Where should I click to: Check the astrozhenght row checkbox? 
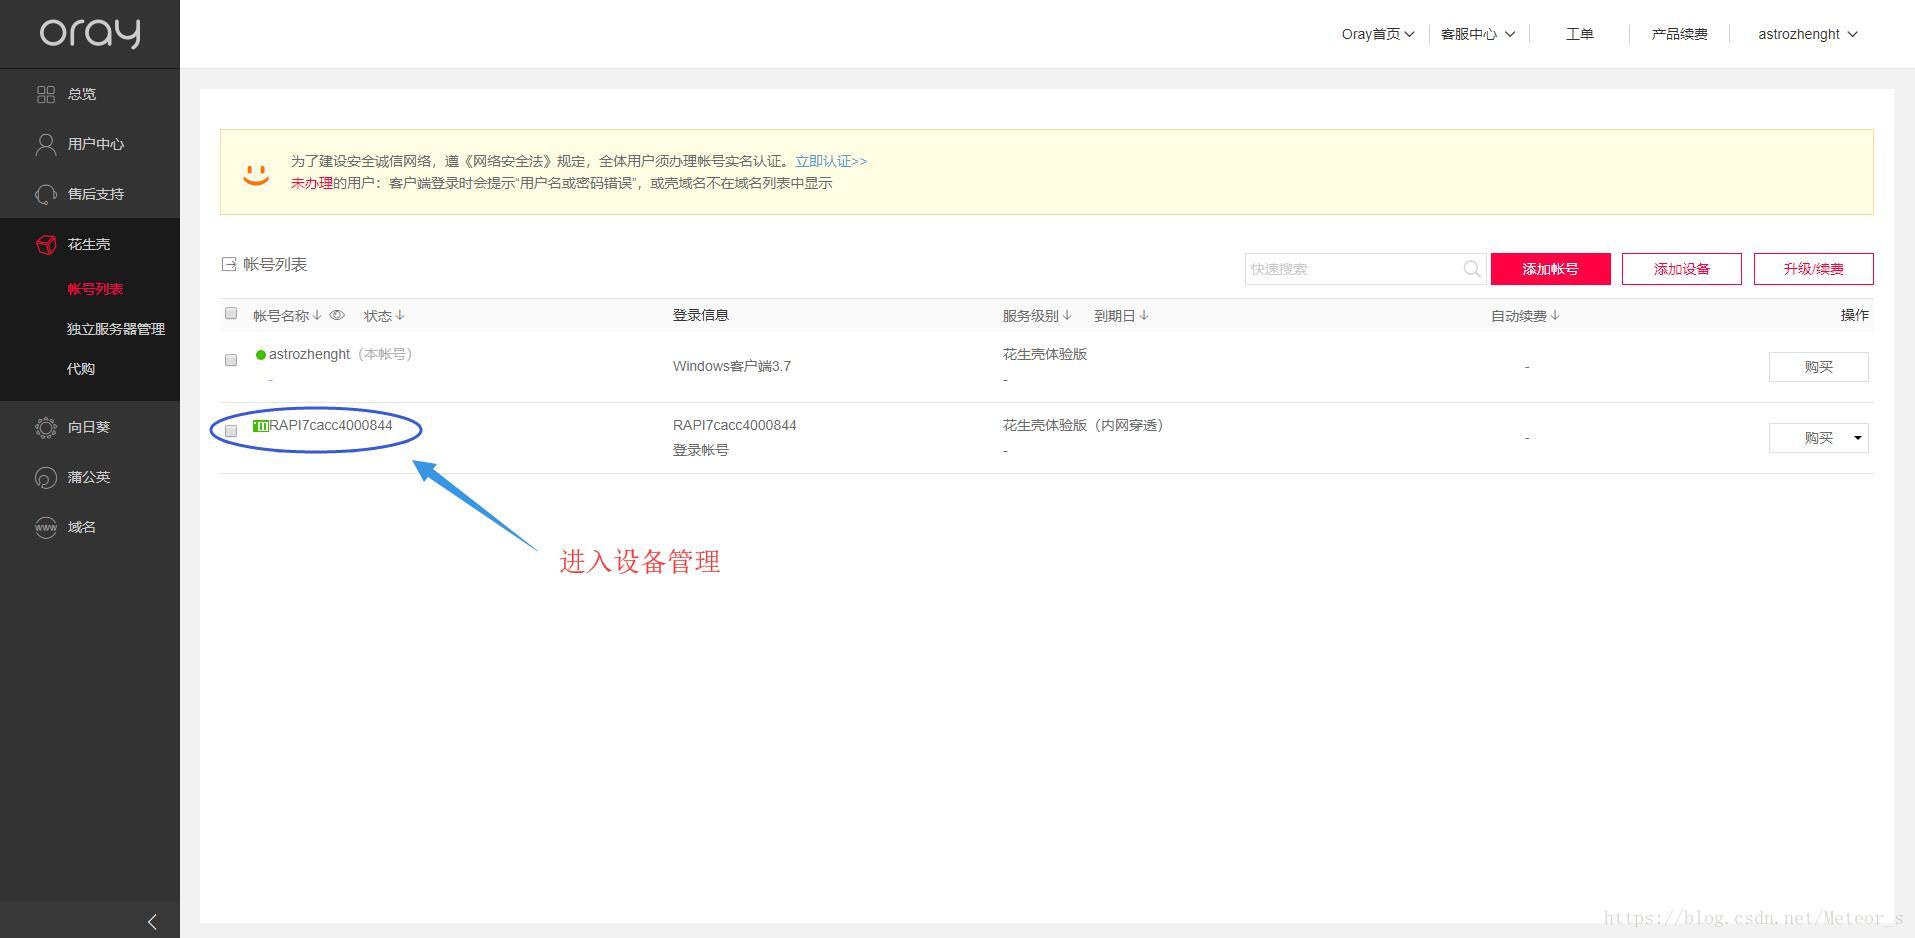[231, 360]
